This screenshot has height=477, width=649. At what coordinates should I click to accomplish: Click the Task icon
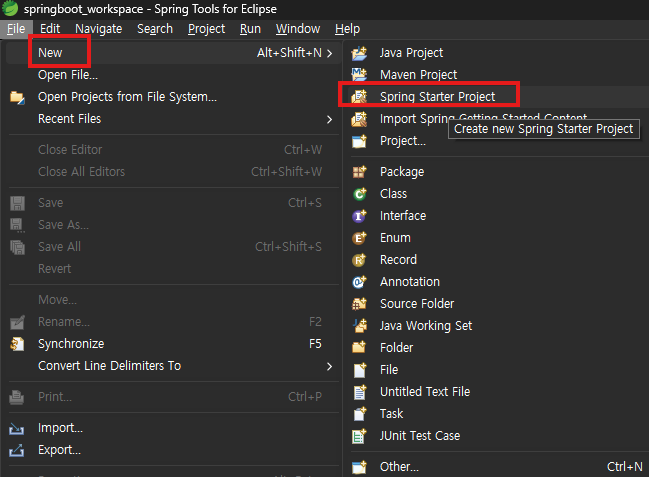[359, 414]
